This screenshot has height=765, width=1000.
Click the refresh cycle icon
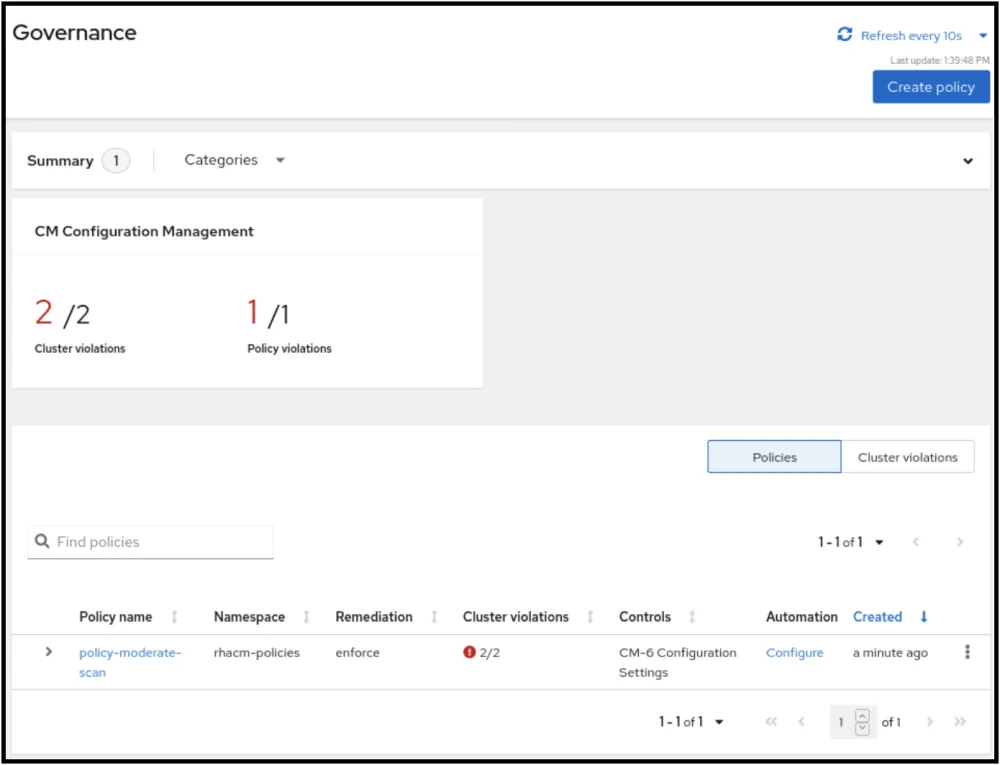[x=845, y=35]
